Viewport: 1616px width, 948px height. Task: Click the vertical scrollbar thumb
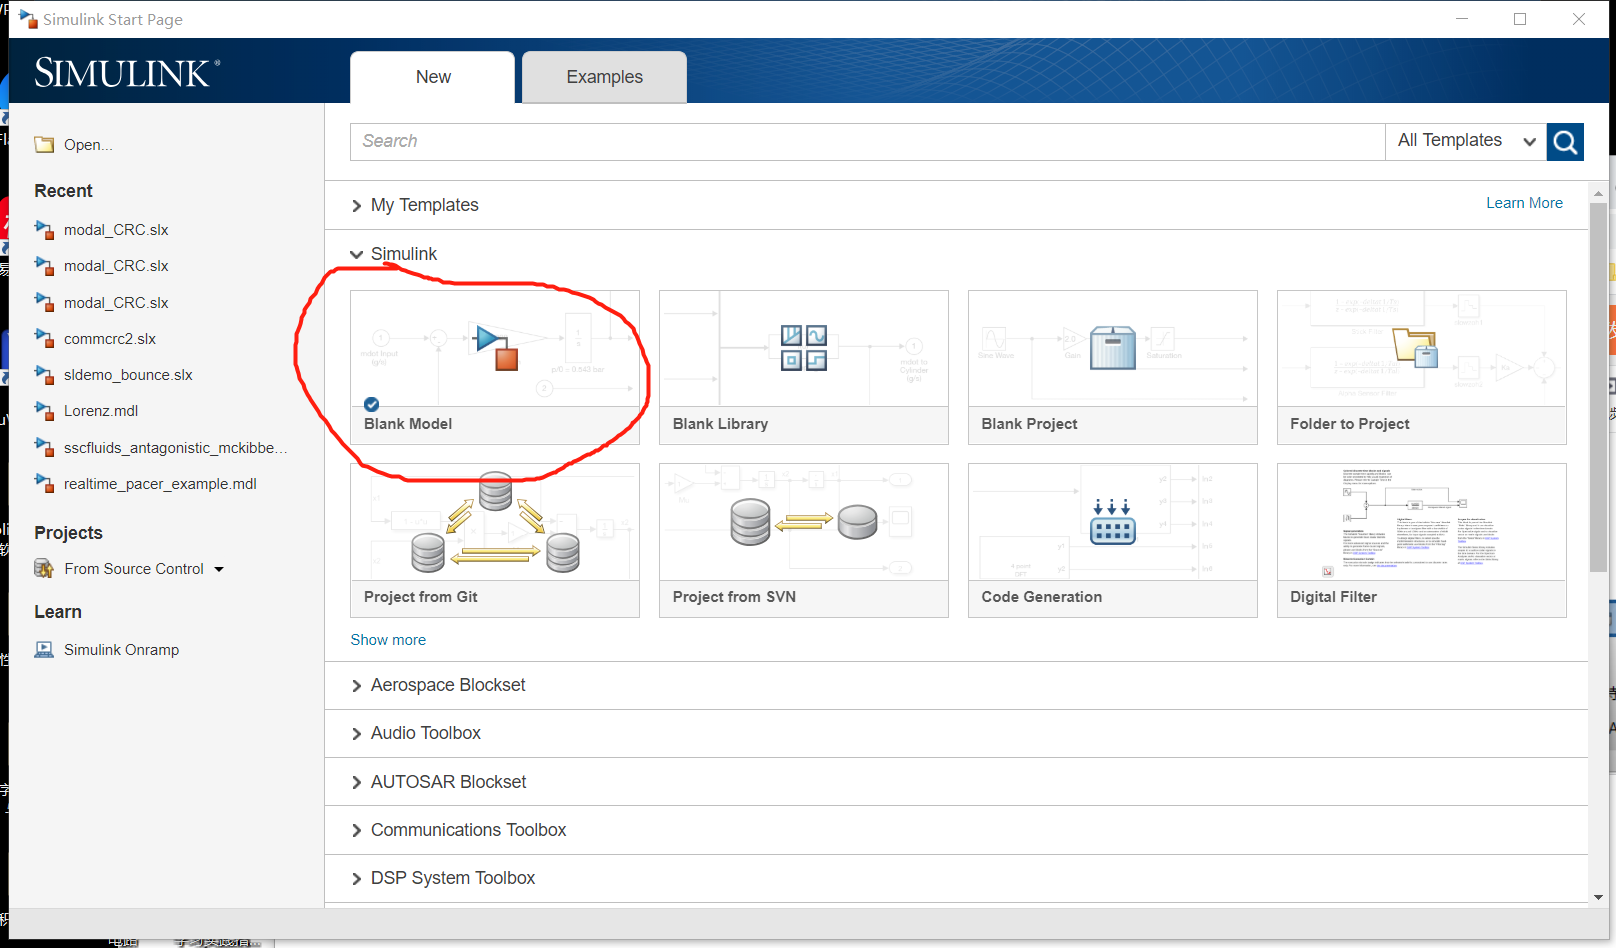tap(1598, 388)
